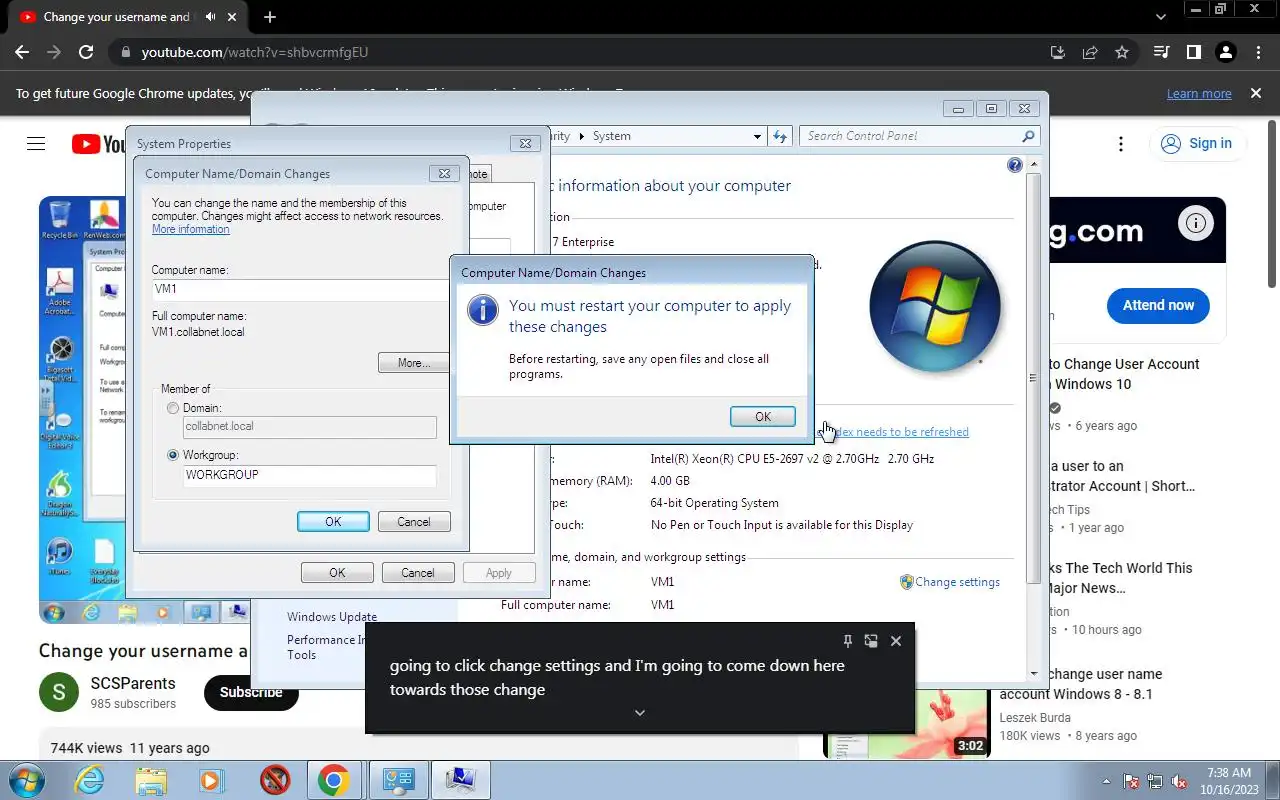Mute the tab via its speaker icon

point(212,17)
